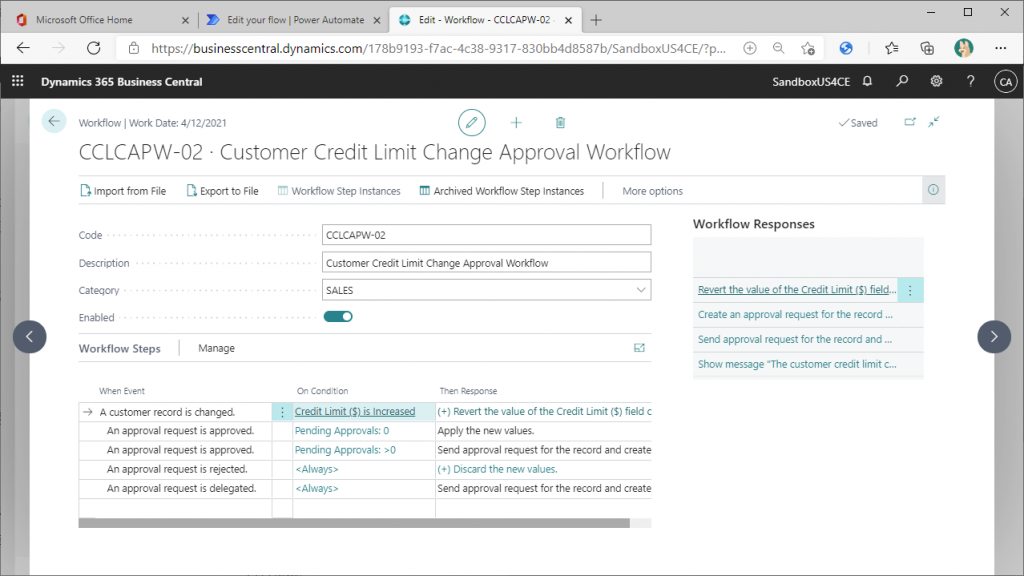
Task: Expand the Category dropdown
Action: point(641,290)
